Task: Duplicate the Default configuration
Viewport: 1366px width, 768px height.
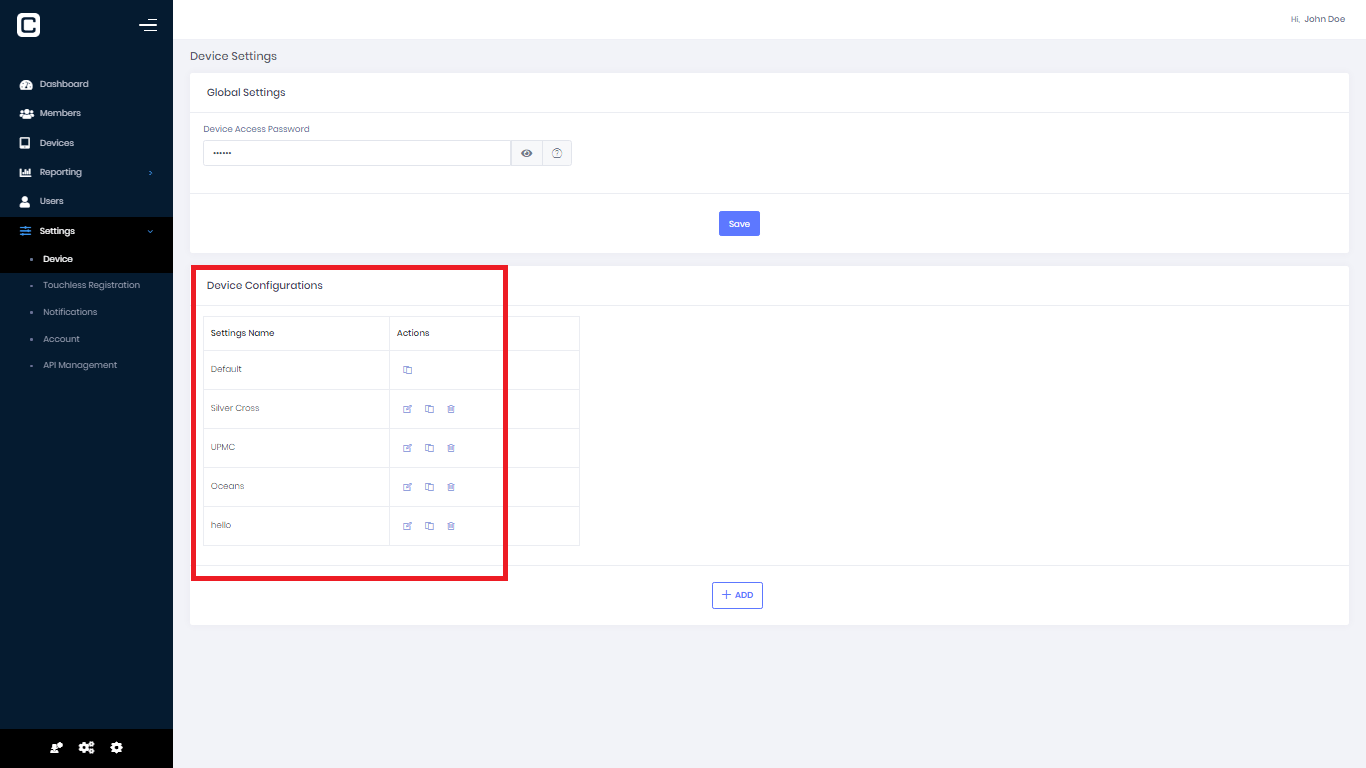Action: (x=407, y=369)
